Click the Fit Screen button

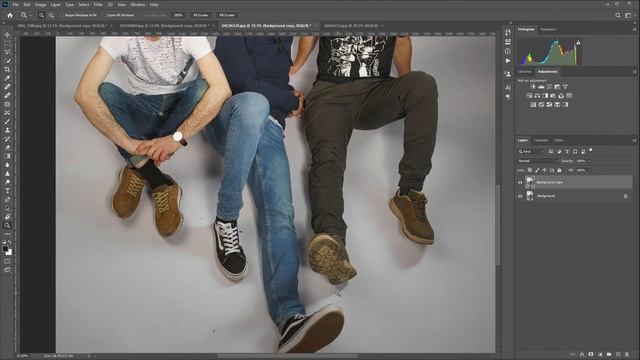(200, 15)
